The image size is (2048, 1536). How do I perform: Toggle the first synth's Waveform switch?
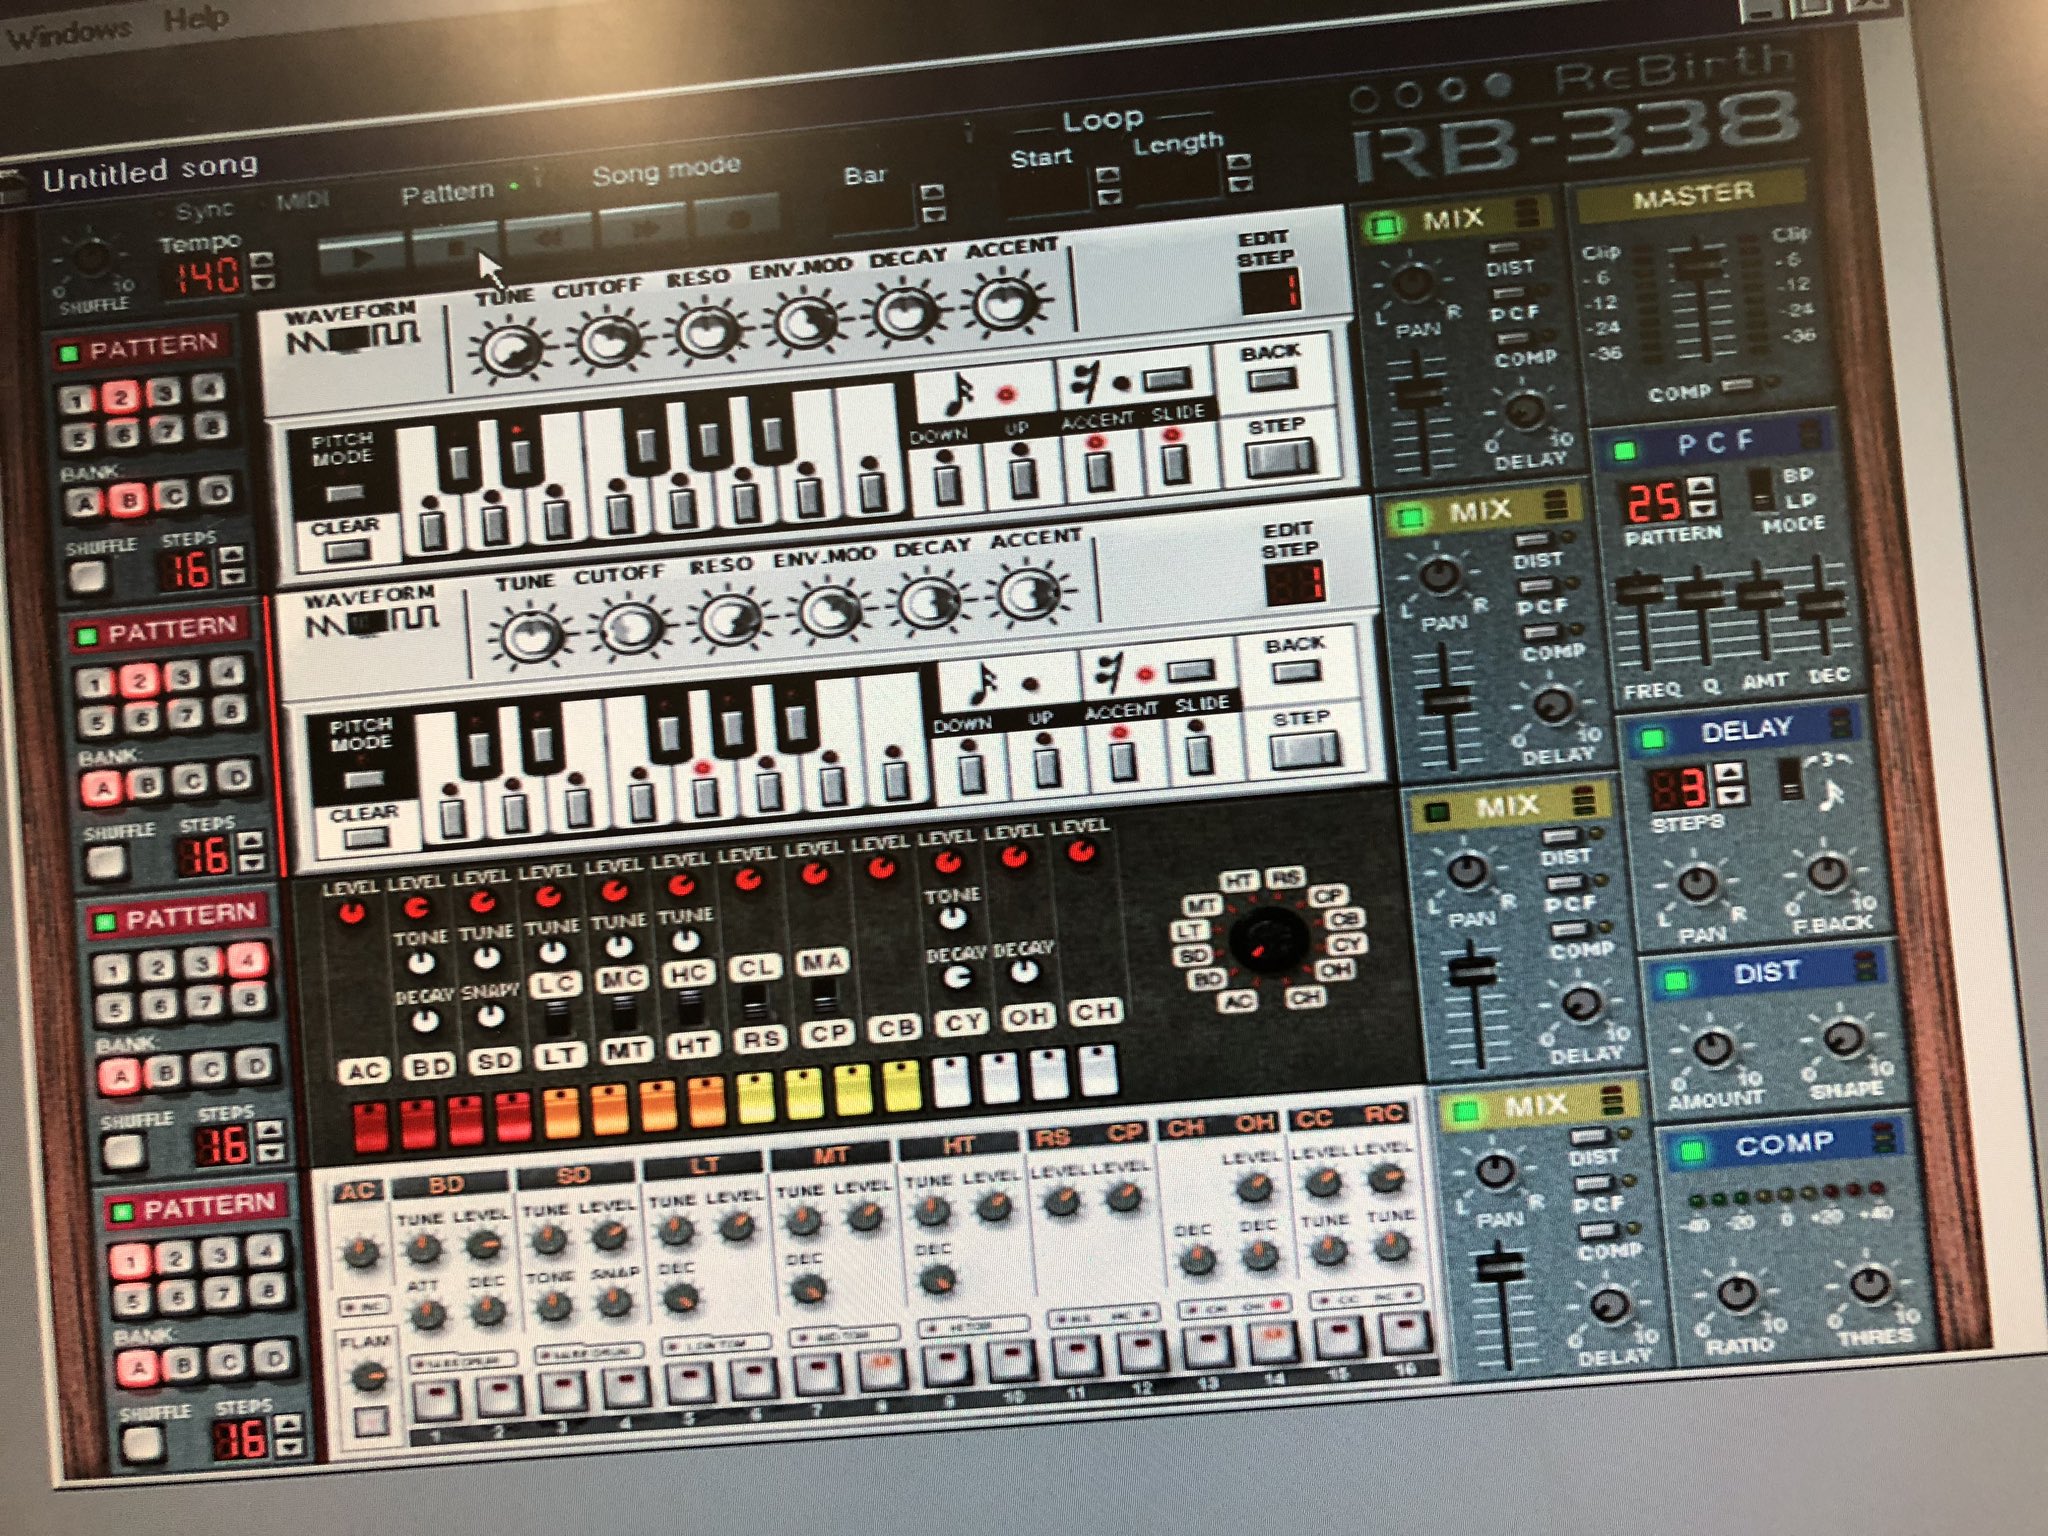click(x=352, y=339)
